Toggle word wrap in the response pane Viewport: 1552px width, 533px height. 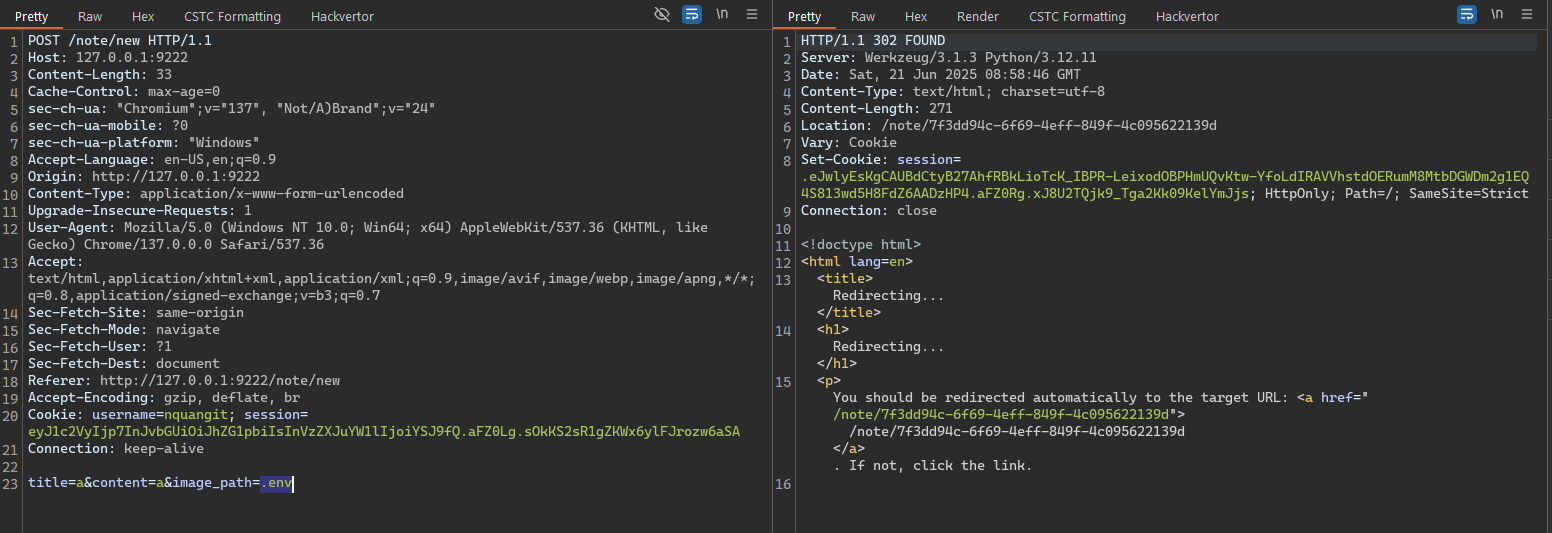[1467, 14]
